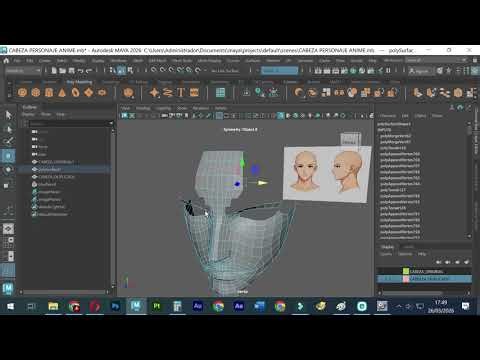Click the four-pane layout icon in toolbox
The image size is (480, 360).
point(8,242)
